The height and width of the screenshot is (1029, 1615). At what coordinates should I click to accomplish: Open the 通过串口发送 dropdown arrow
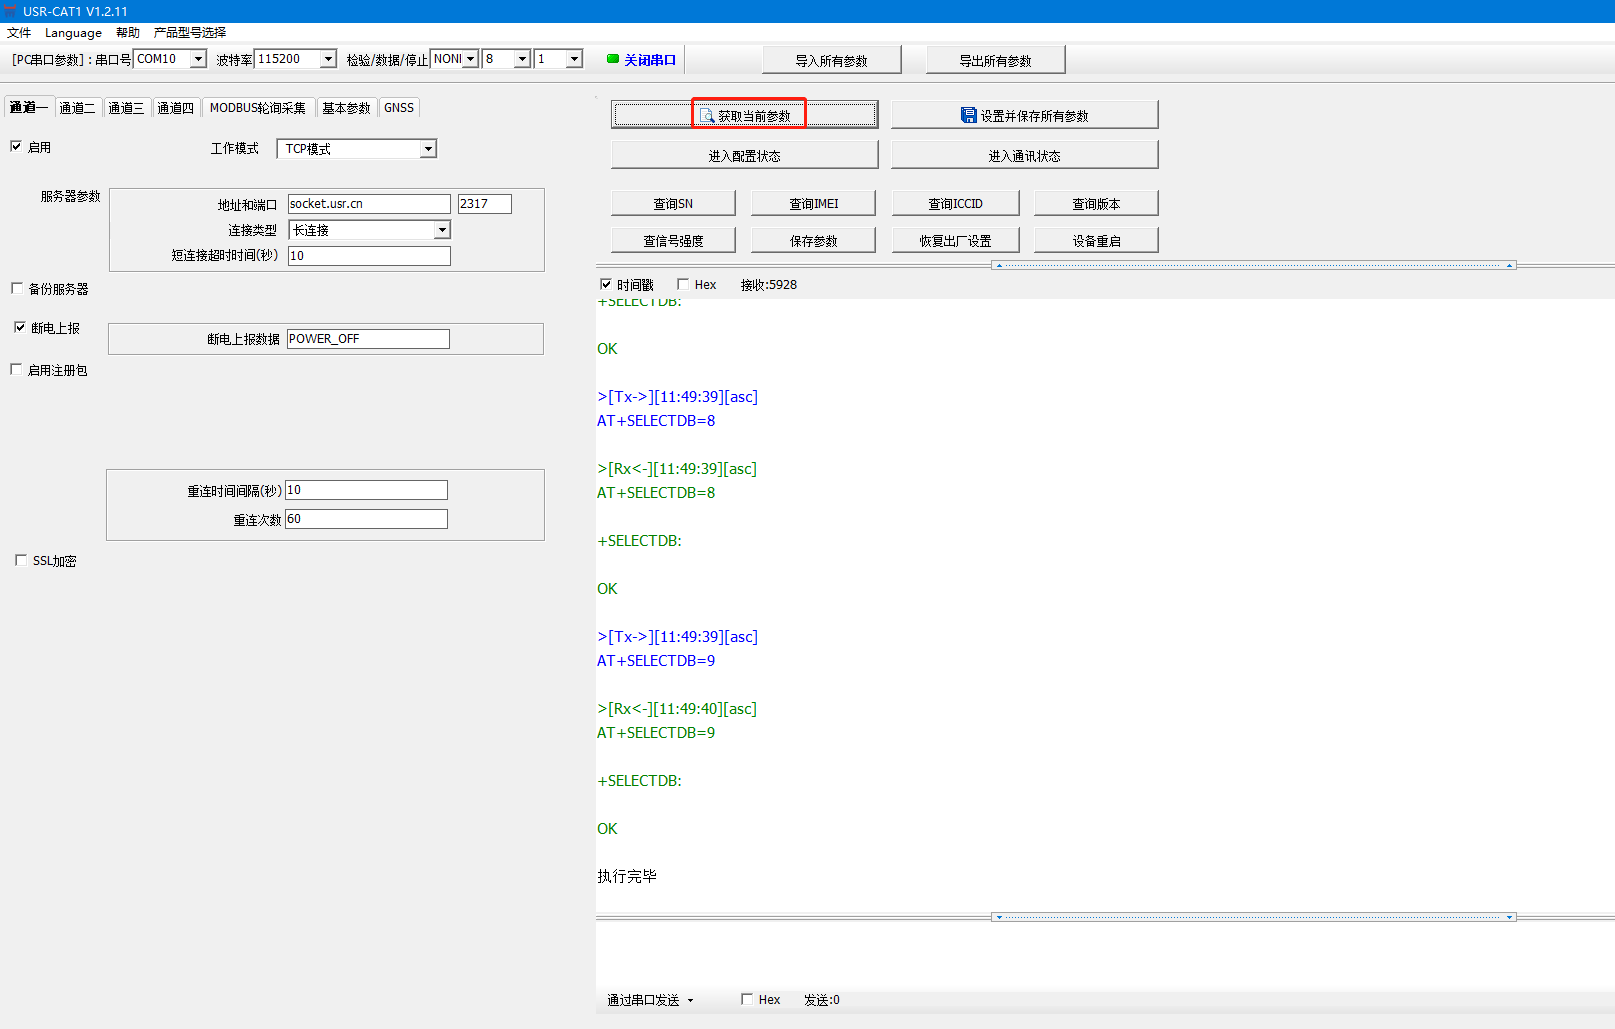point(690,1000)
